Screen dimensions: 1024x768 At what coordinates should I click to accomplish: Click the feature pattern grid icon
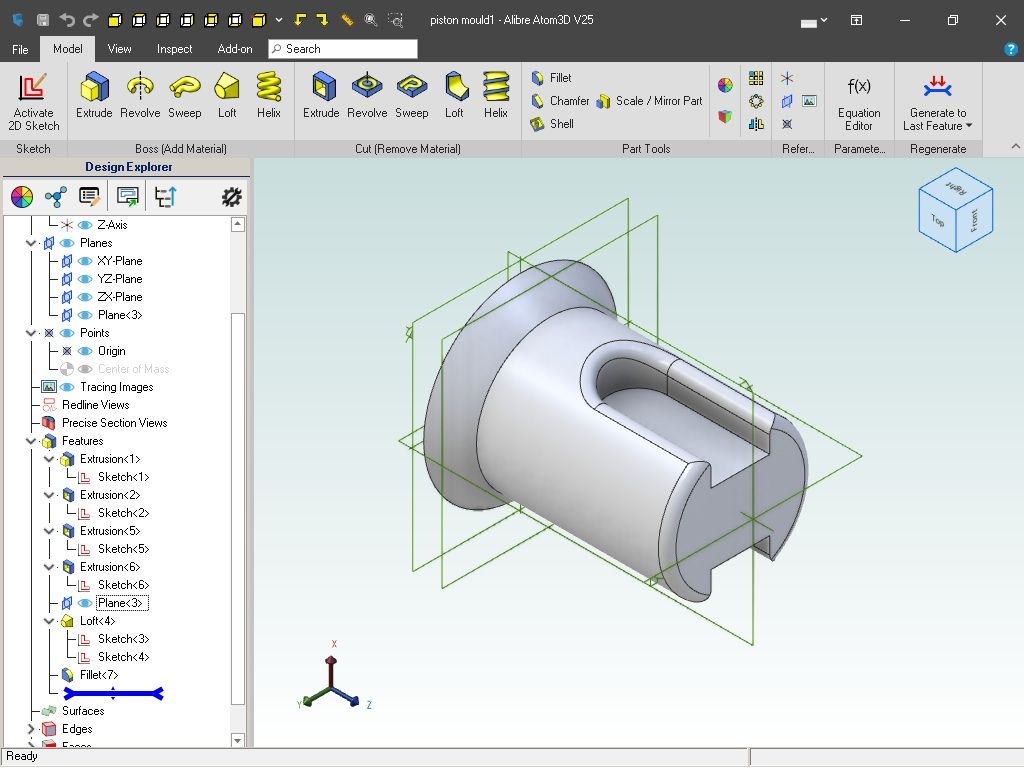click(x=756, y=78)
